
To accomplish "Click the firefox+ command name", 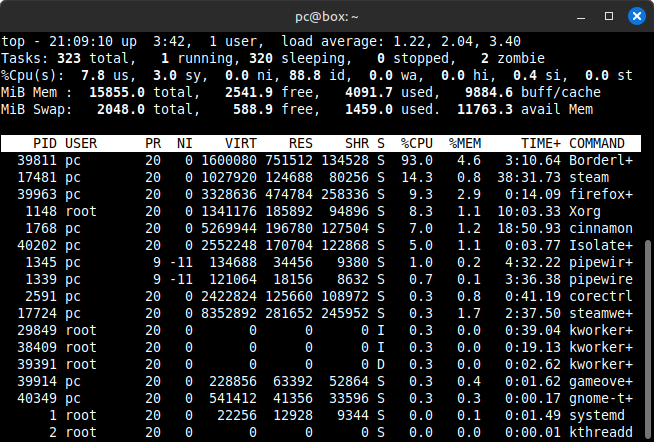I will click(601, 195).
